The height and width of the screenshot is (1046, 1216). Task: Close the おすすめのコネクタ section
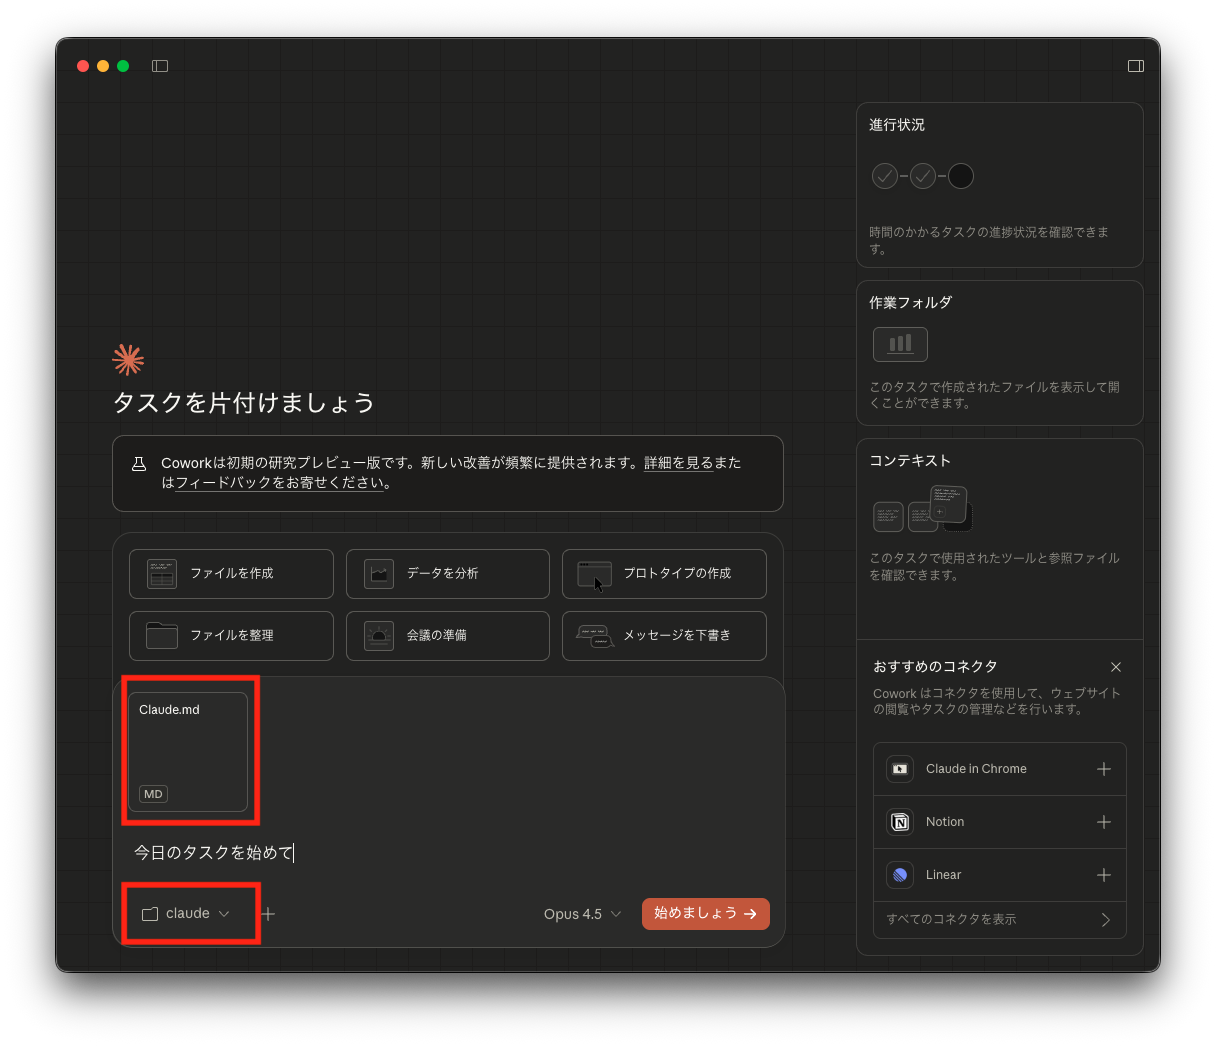pos(1116,667)
